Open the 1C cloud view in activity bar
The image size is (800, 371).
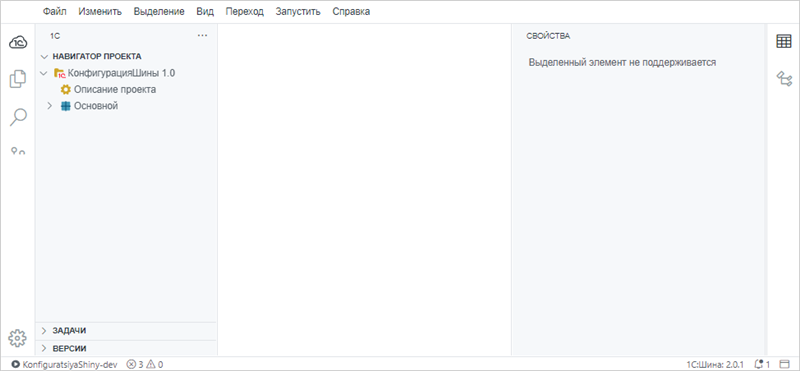pyautogui.click(x=18, y=43)
